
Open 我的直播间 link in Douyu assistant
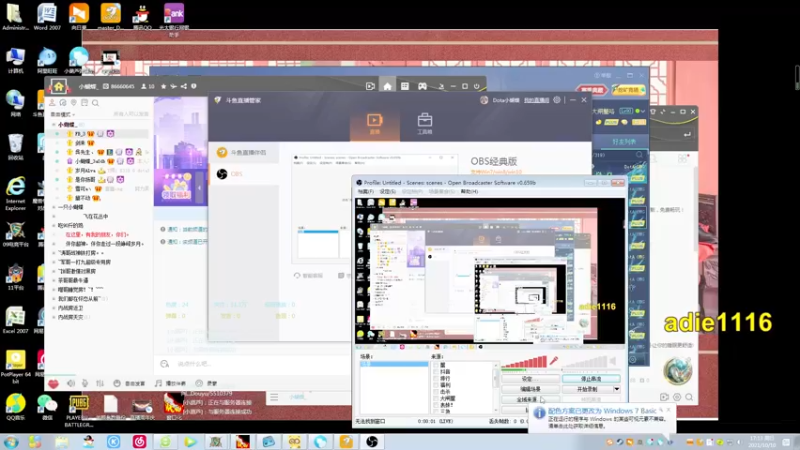[x=536, y=100]
